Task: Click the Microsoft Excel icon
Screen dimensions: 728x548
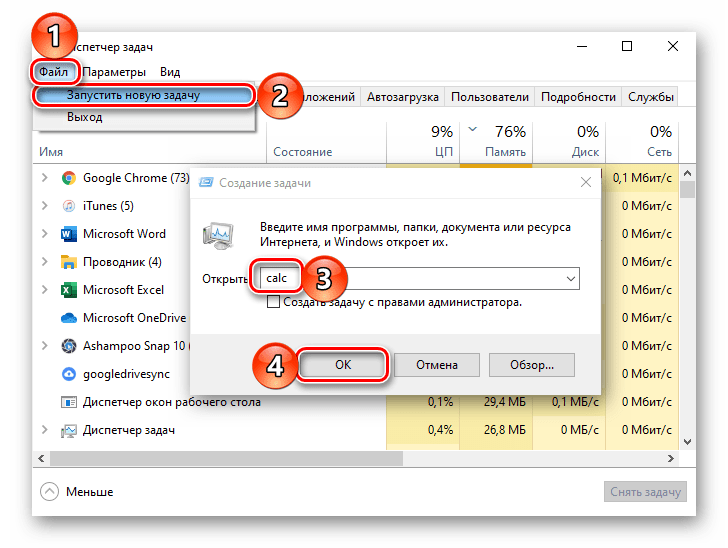Action: pos(69,290)
